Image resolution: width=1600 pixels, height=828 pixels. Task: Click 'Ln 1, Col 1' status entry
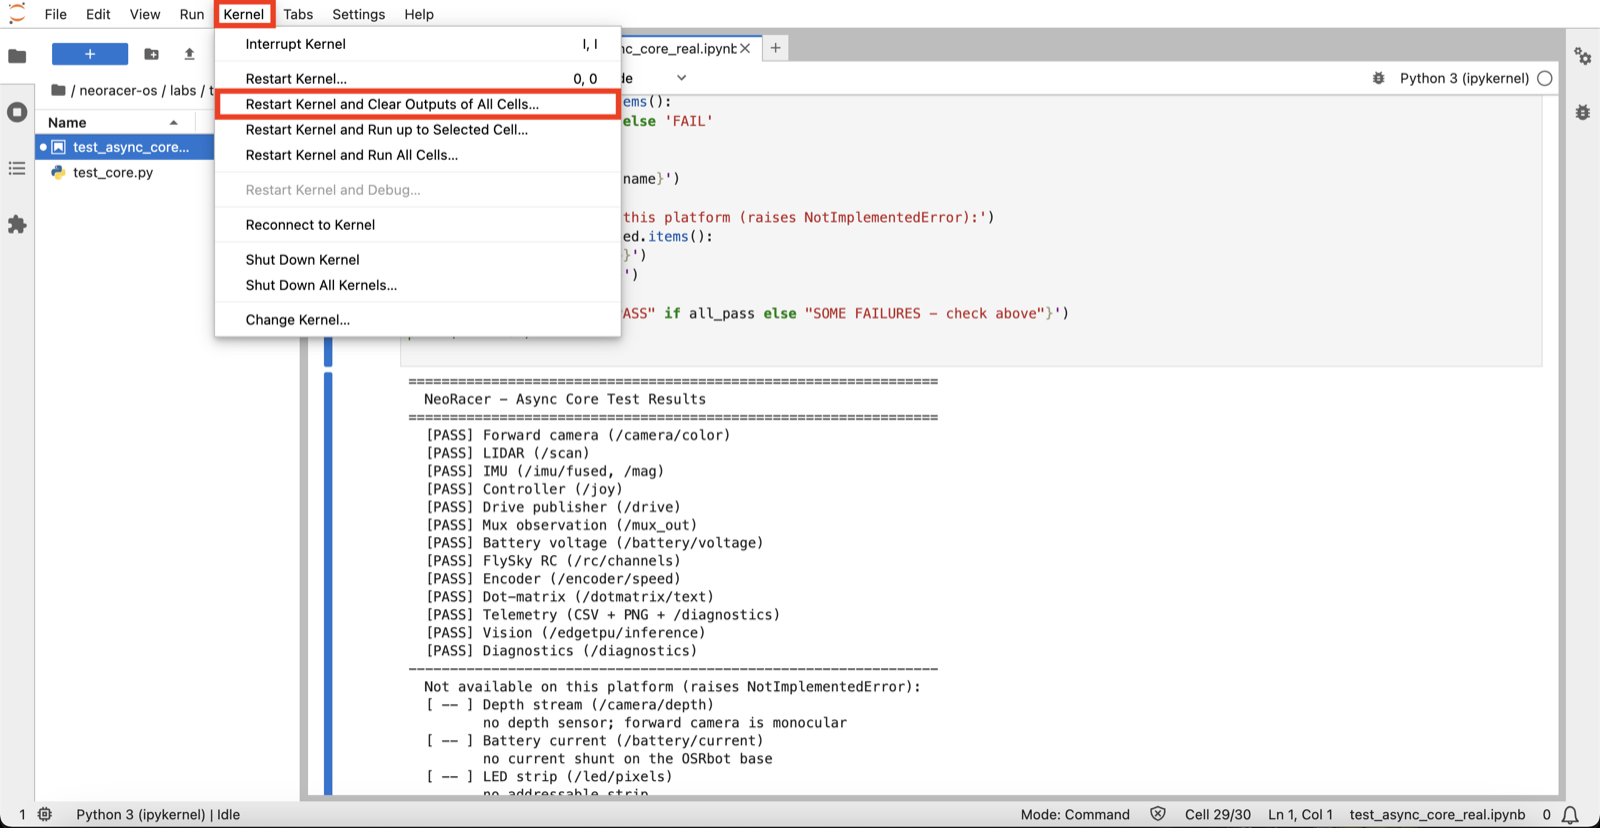click(1300, 814)
